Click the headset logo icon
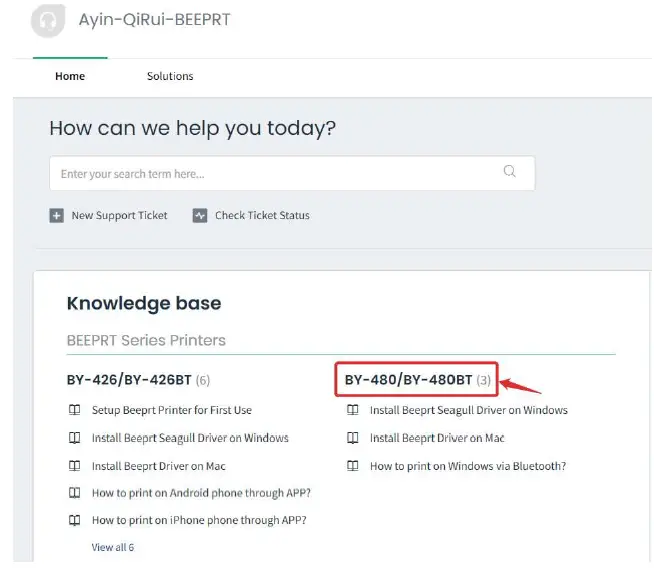Screen dimensions: 654x571 [x=48, y=20]
